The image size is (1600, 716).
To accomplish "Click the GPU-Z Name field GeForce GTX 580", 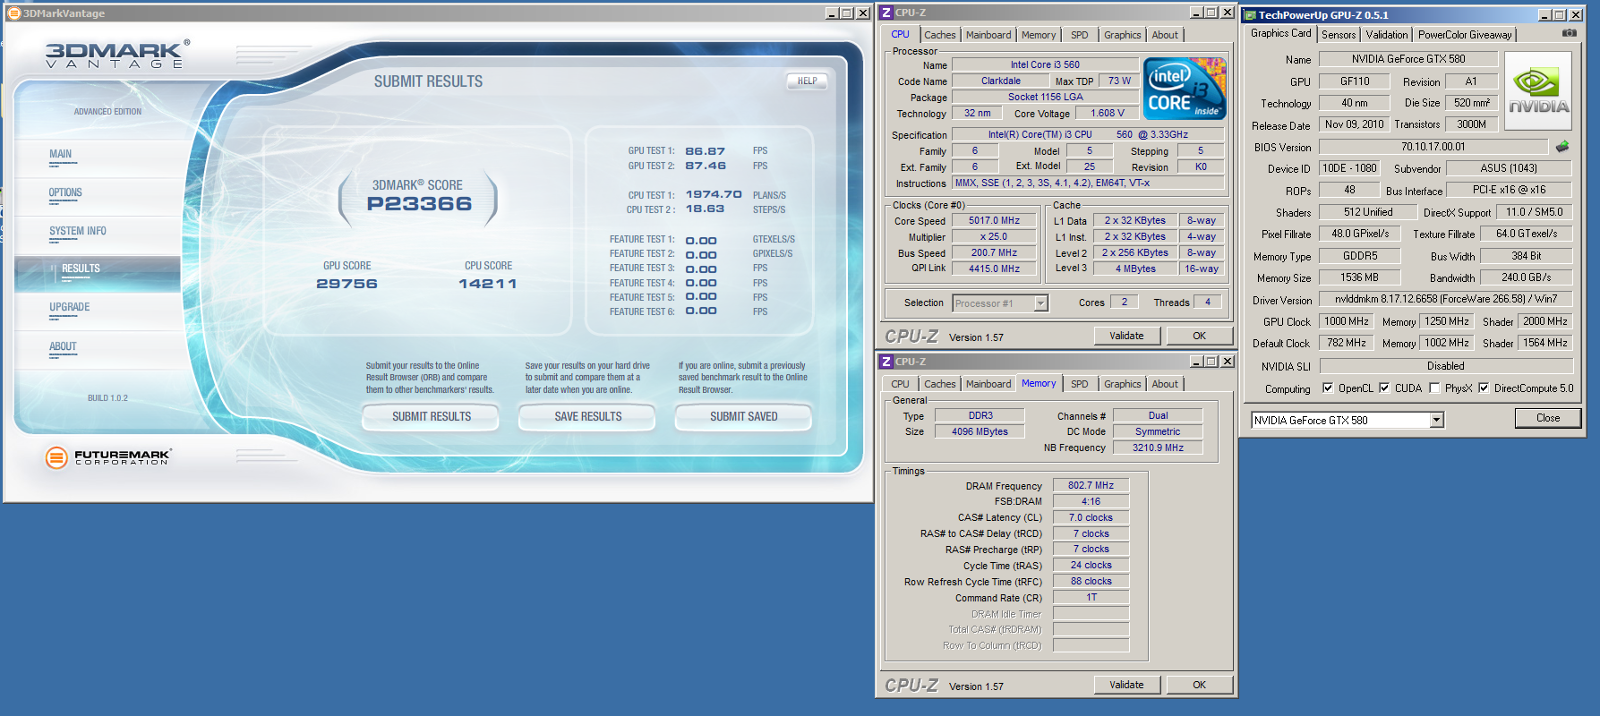I will click(x=1408, y=59).
